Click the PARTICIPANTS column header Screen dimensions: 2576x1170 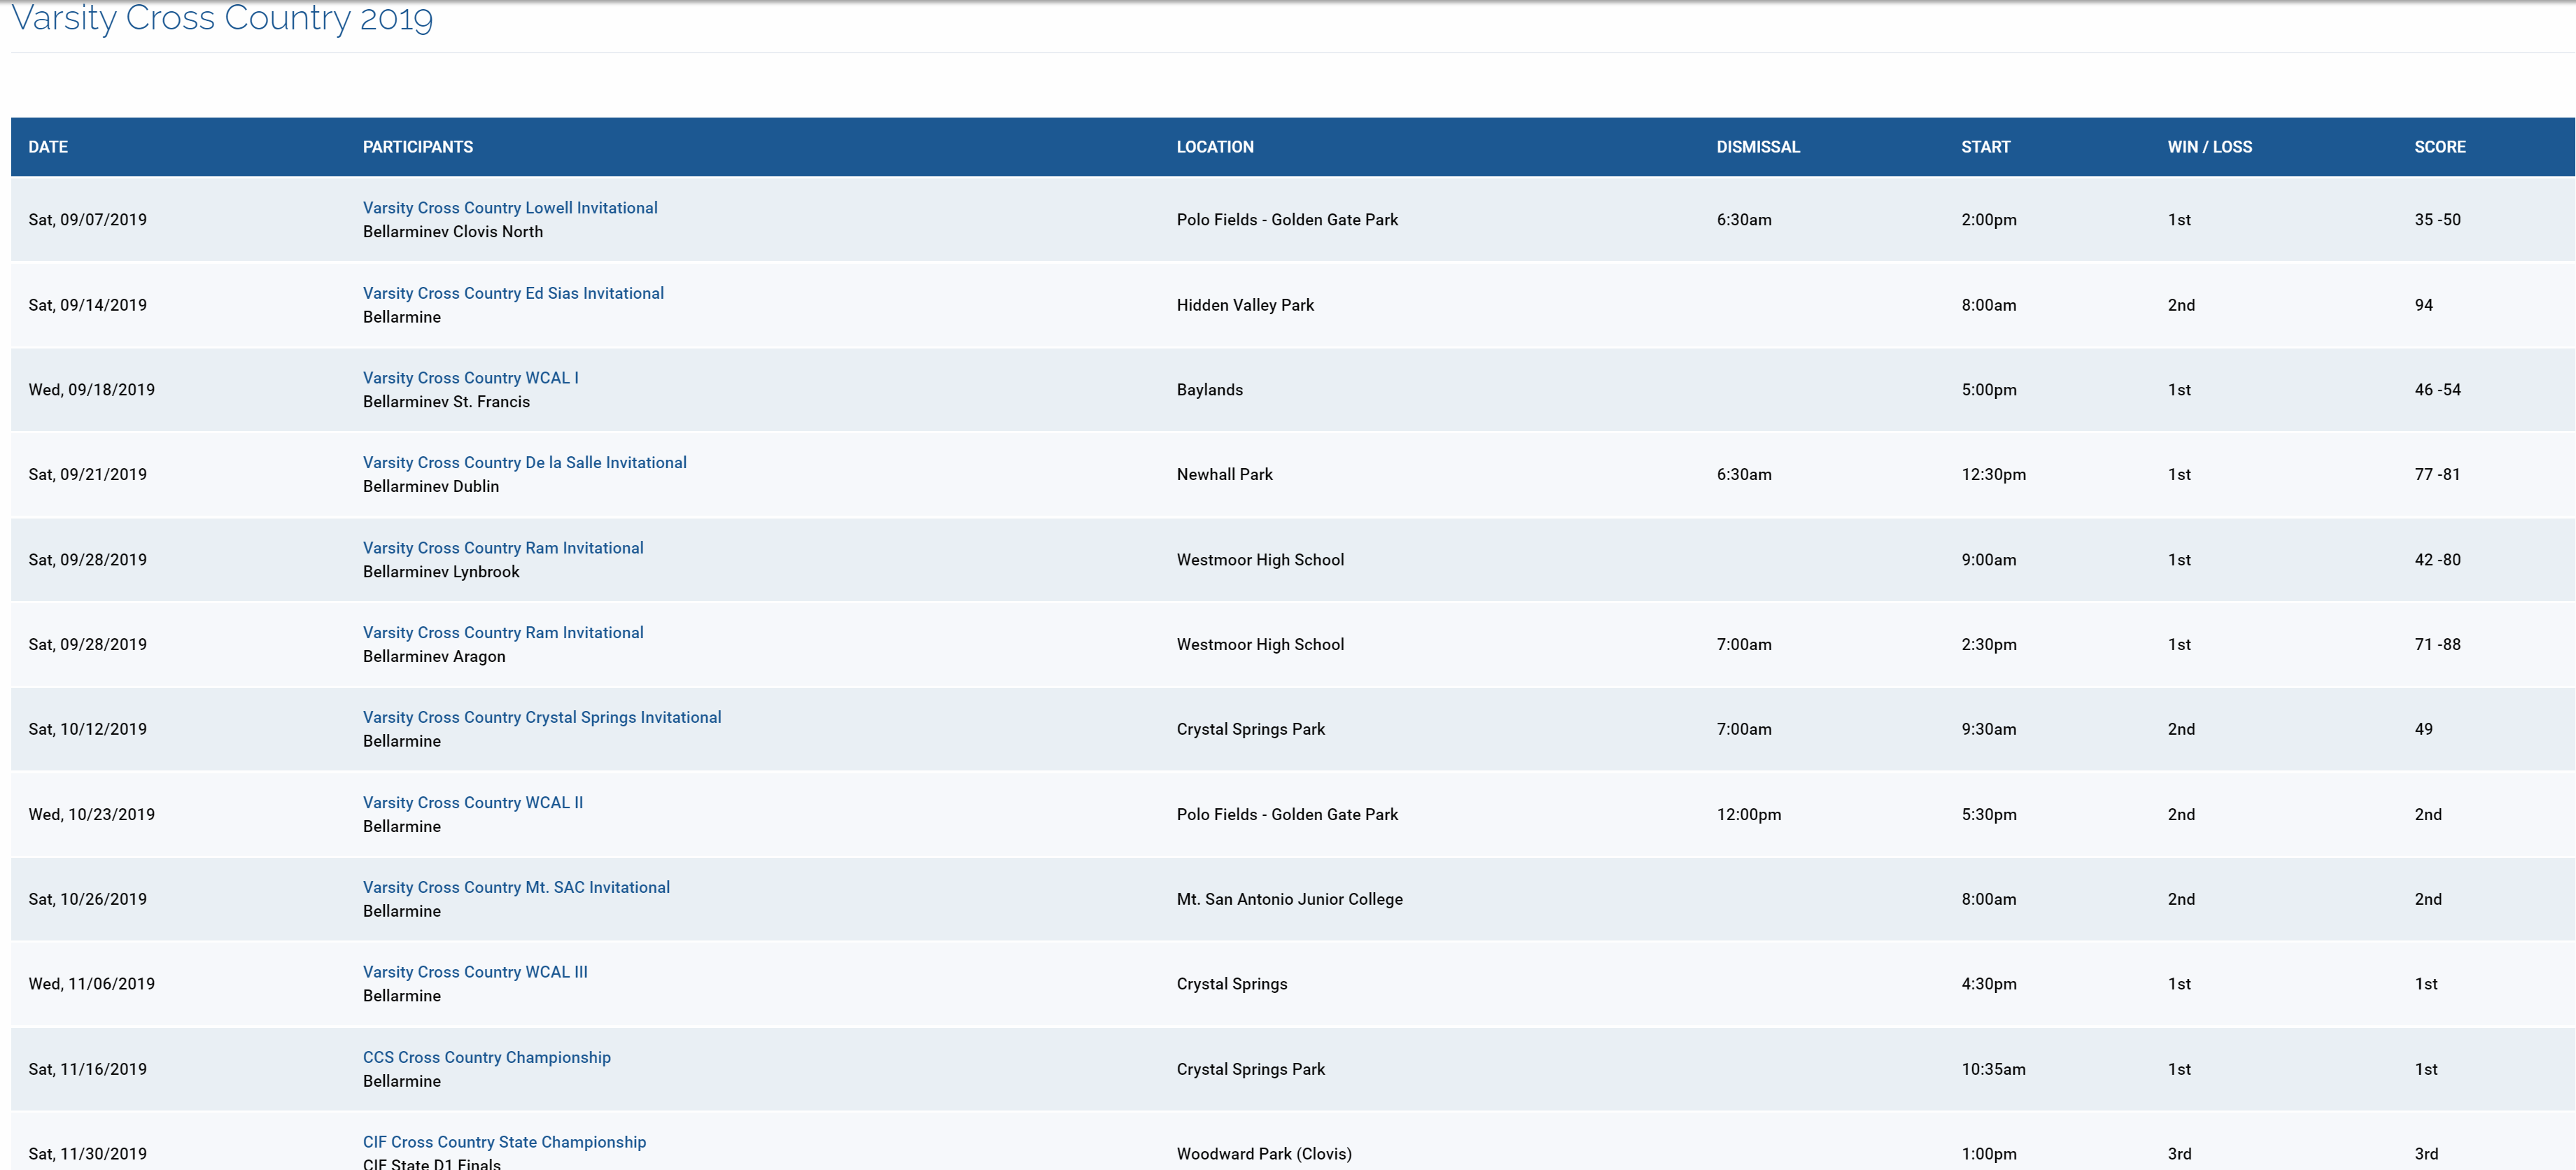[418, 147]
